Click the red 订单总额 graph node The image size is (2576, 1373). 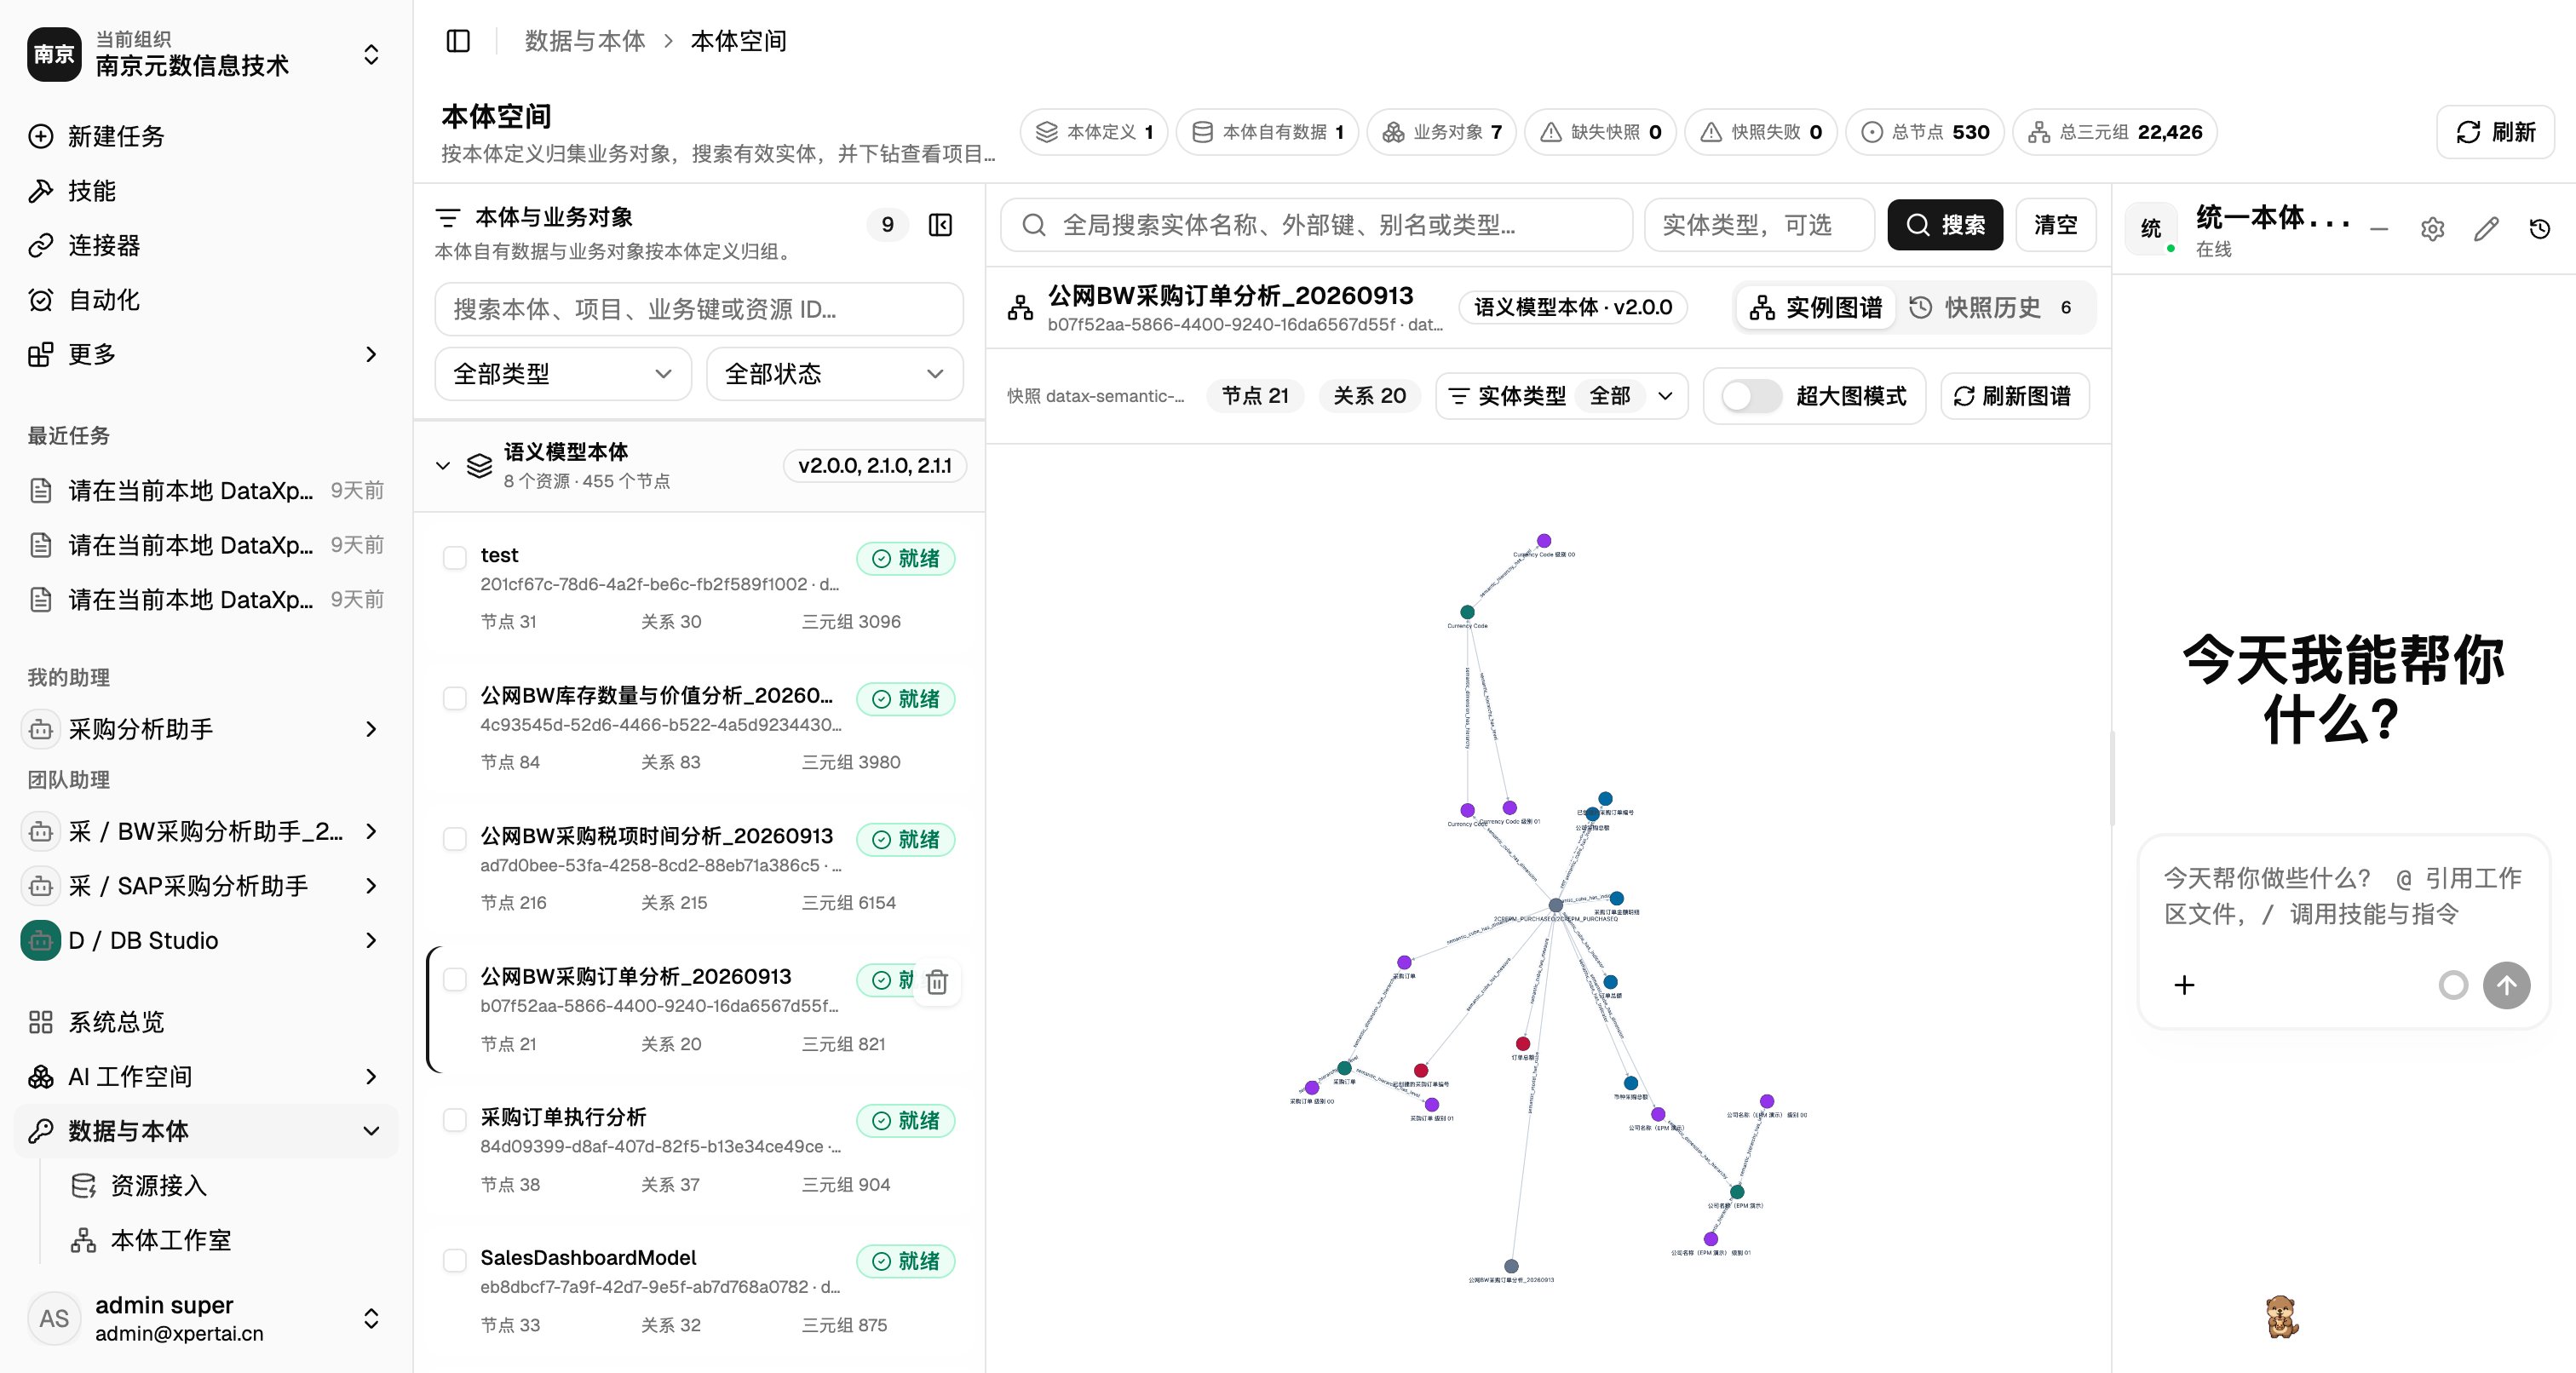1523,1044
